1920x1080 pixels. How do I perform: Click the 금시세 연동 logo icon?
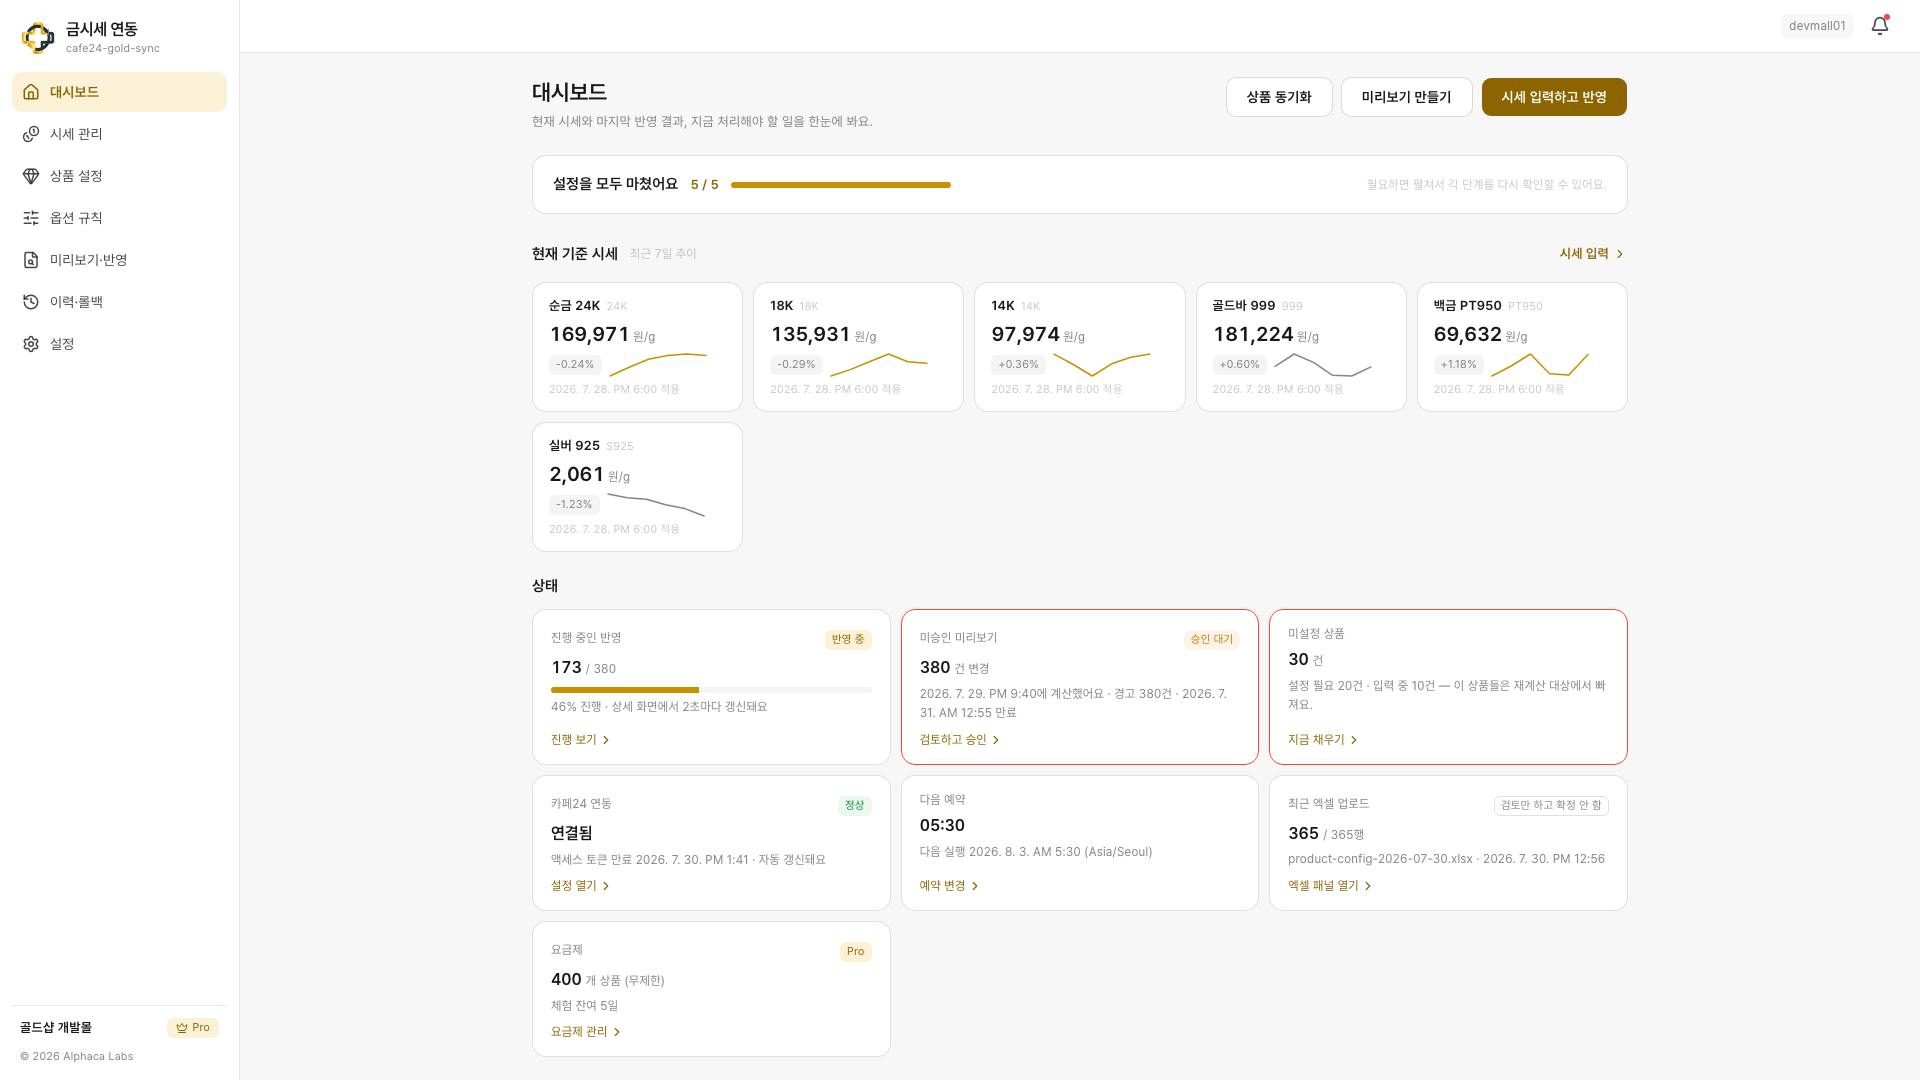pos(38,38)
